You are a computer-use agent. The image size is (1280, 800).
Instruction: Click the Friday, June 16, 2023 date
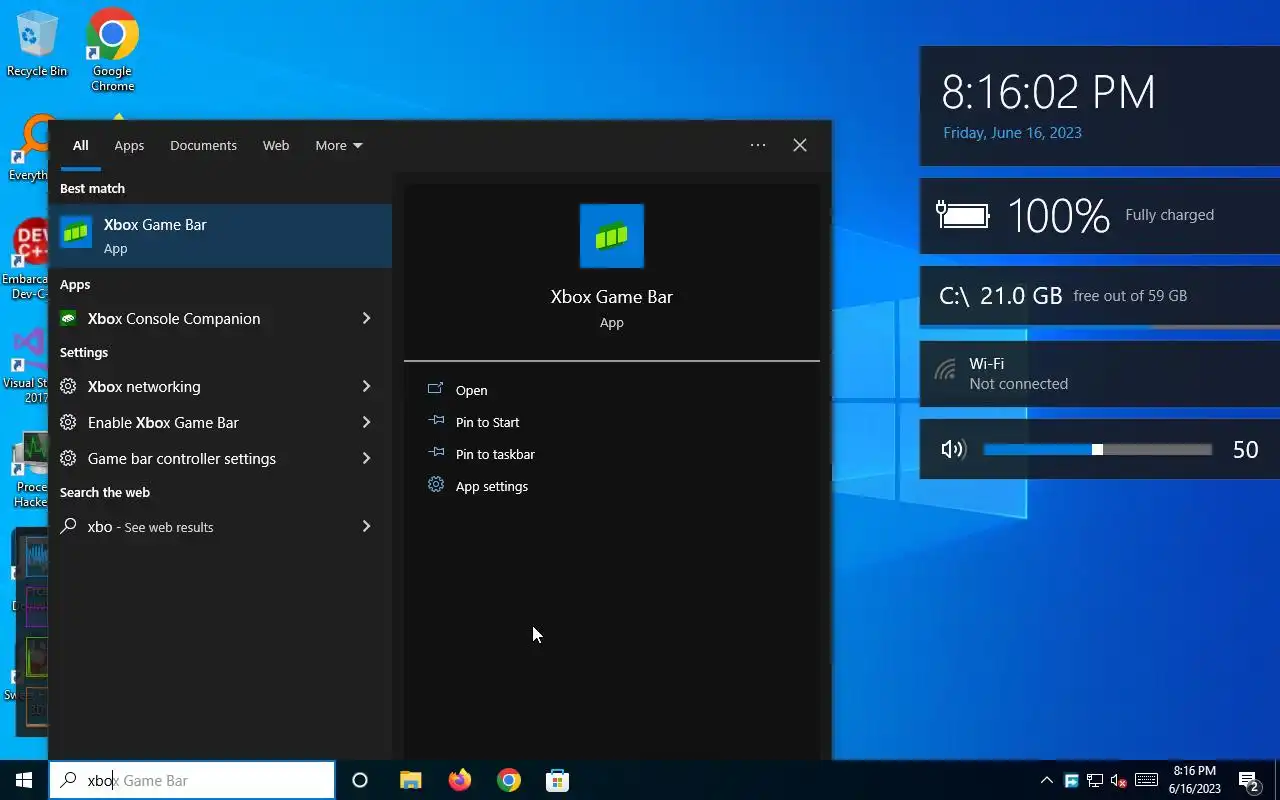1012,132
